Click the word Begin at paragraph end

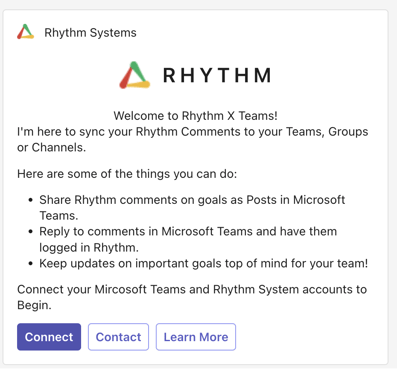pyautogui.click(x=34, y=305)
